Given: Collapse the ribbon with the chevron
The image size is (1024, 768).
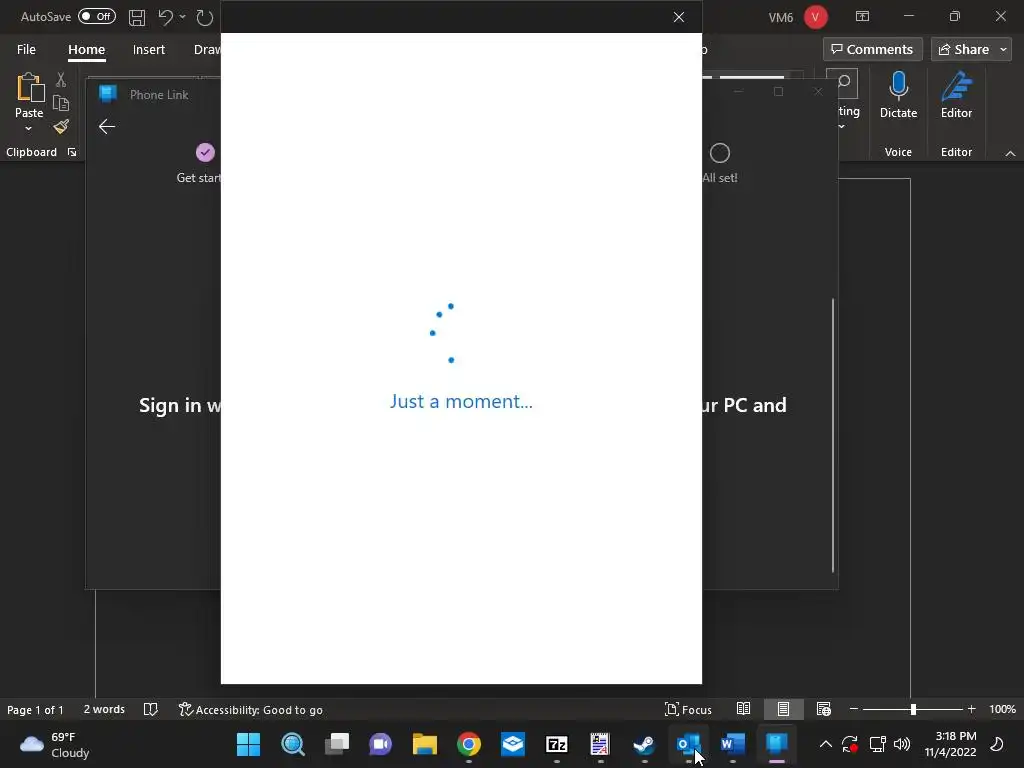Looking at the screenshot, I should 1010,153.
